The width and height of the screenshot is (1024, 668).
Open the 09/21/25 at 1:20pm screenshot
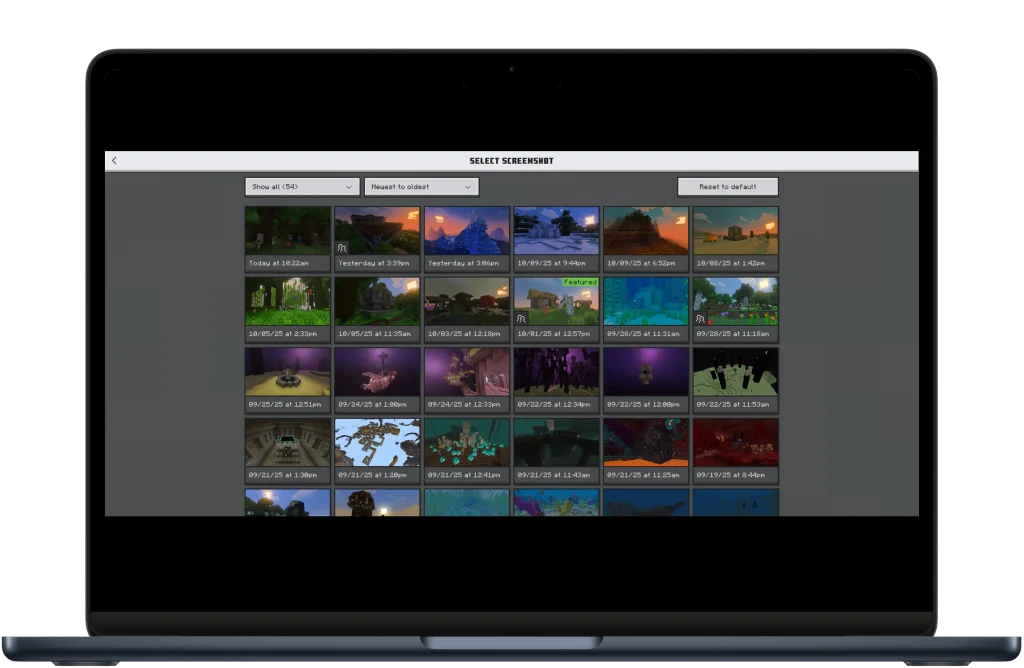[377, 451]
